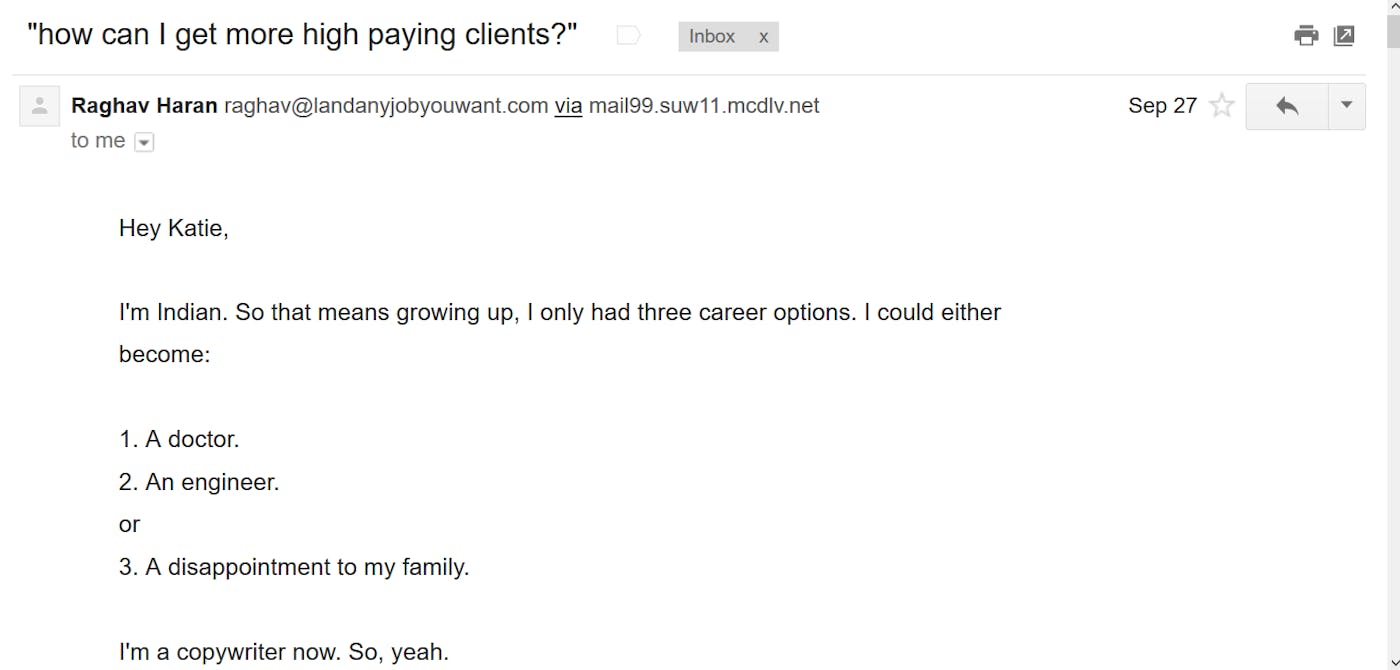Click the scrollbar up arrow

[x=1392, y=6]
